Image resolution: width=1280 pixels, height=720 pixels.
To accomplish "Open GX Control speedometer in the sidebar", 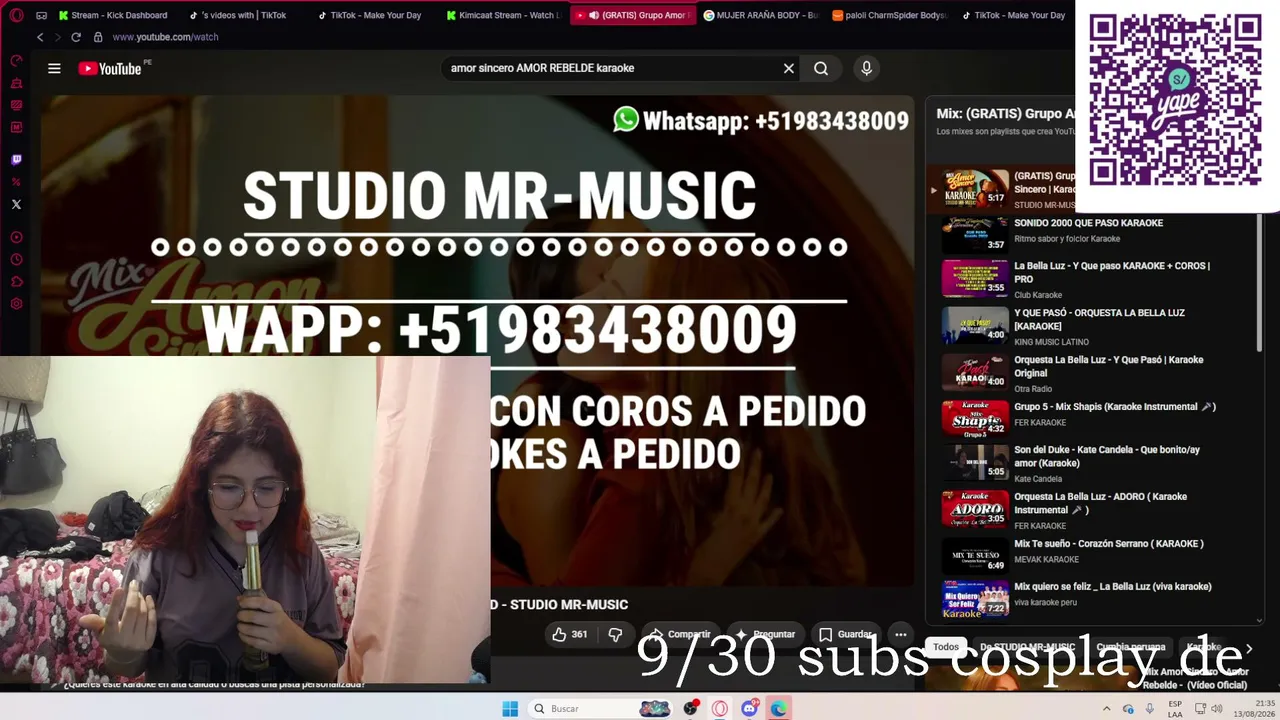I will coord(16,60).
